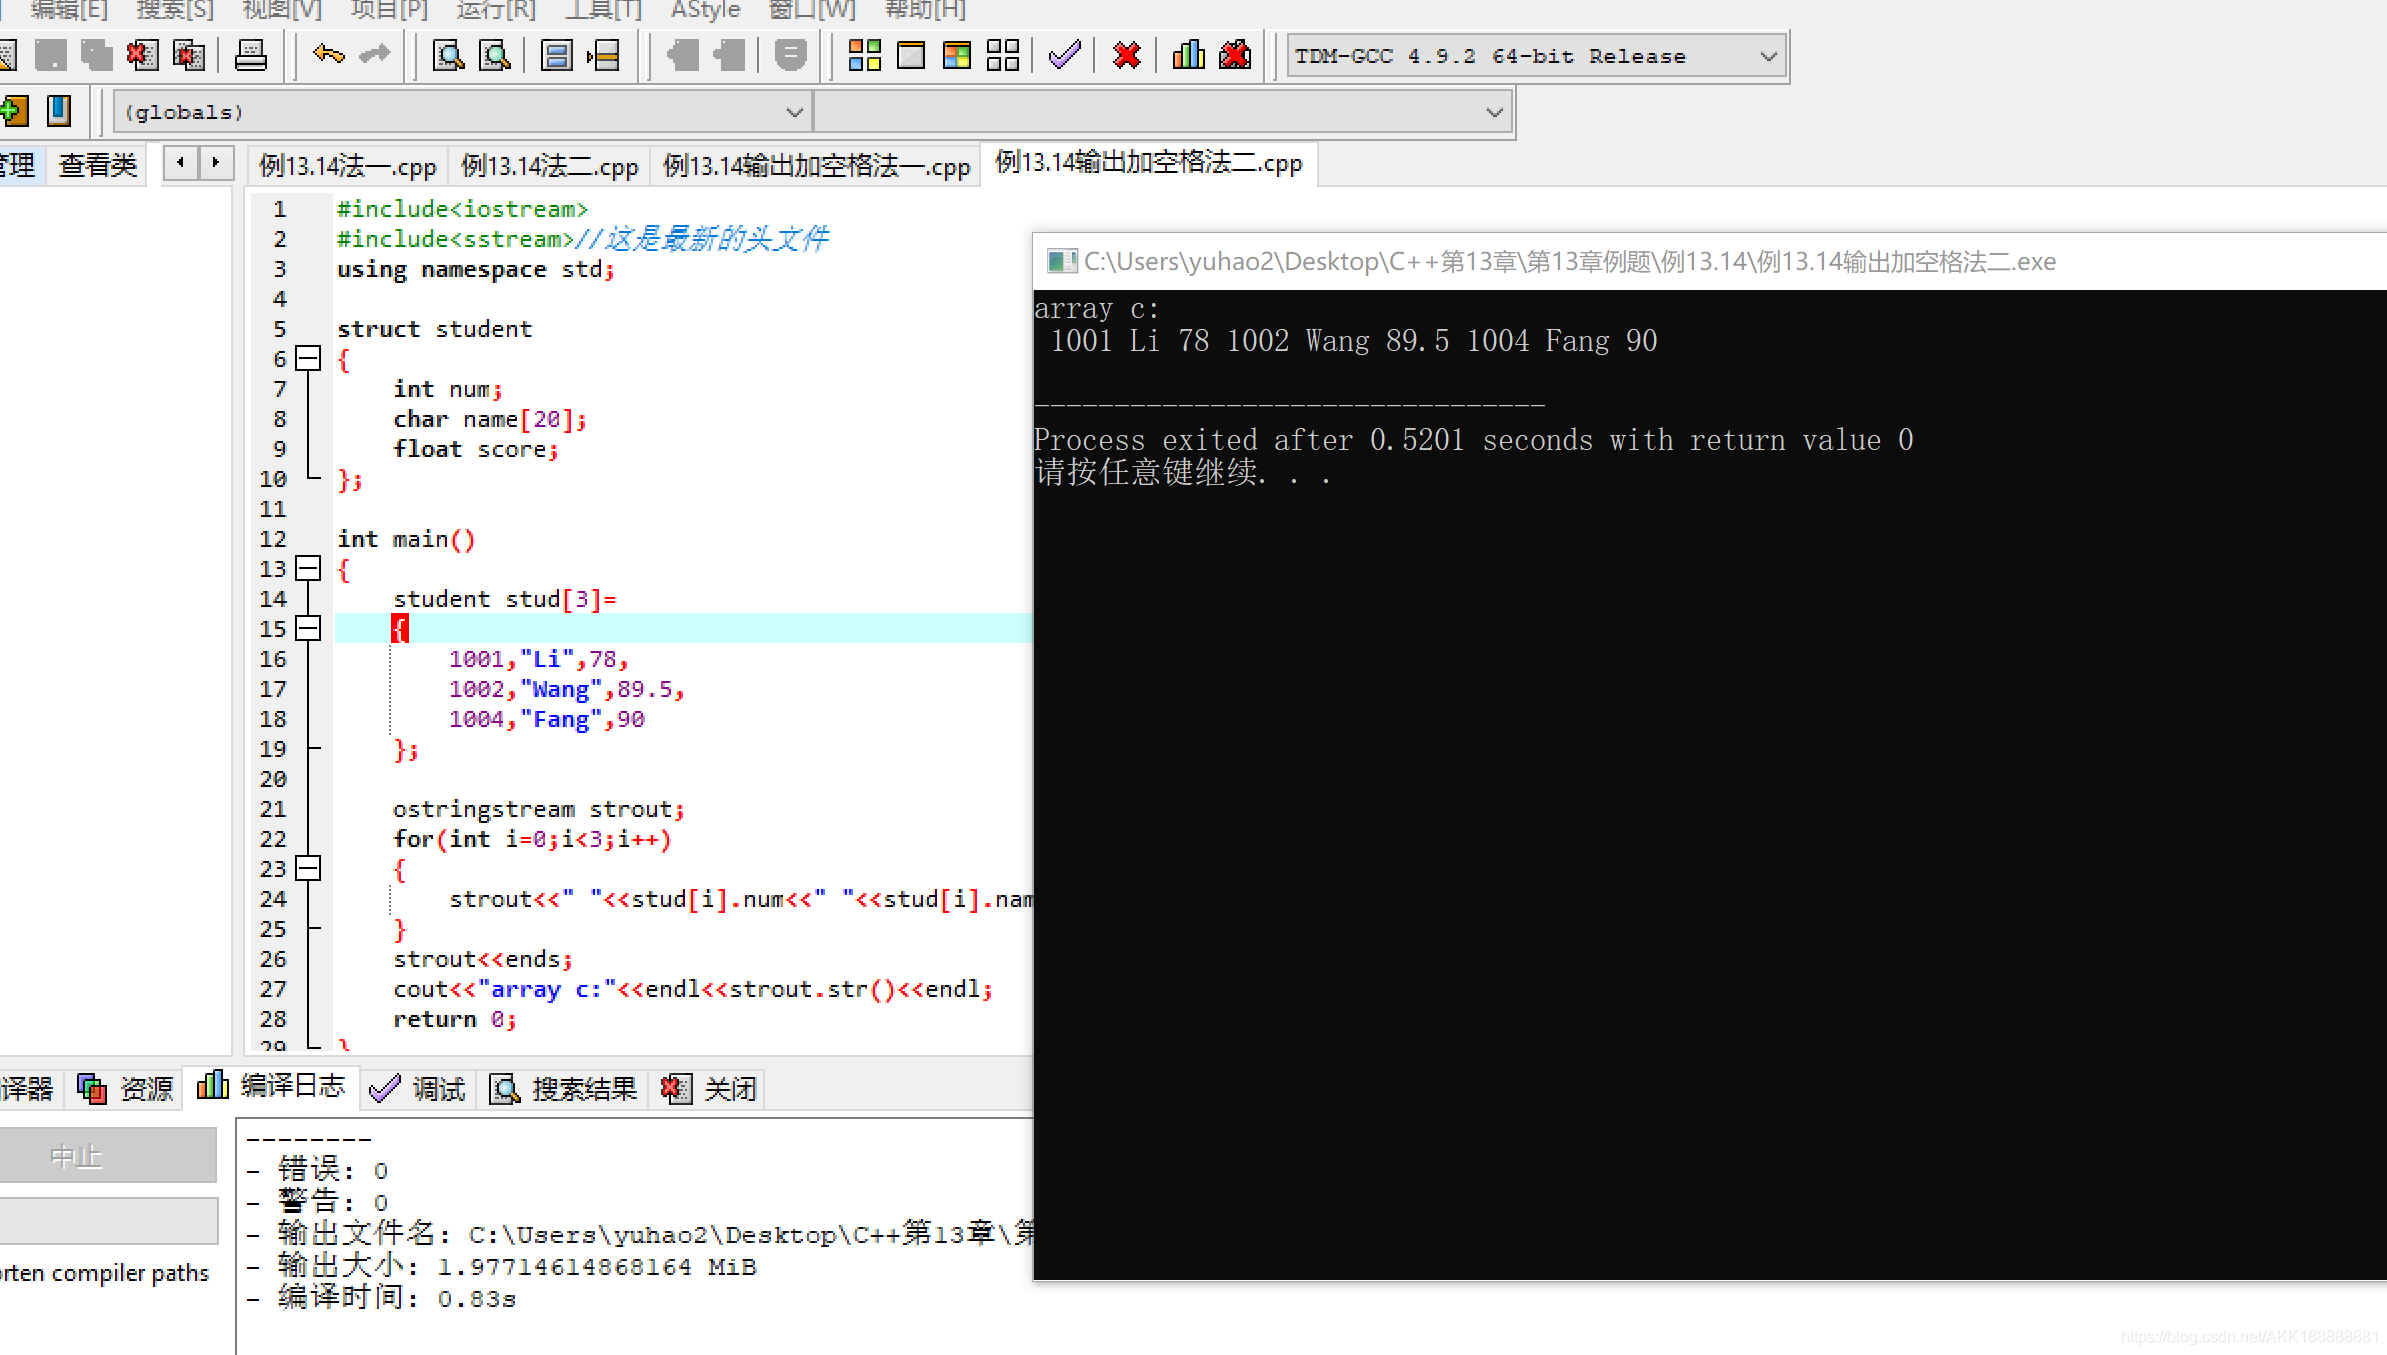Image resolution: width=2387 pixels, height=1355 pixels.
Task: Click the Run program window icon
Action: click(910, 55)
